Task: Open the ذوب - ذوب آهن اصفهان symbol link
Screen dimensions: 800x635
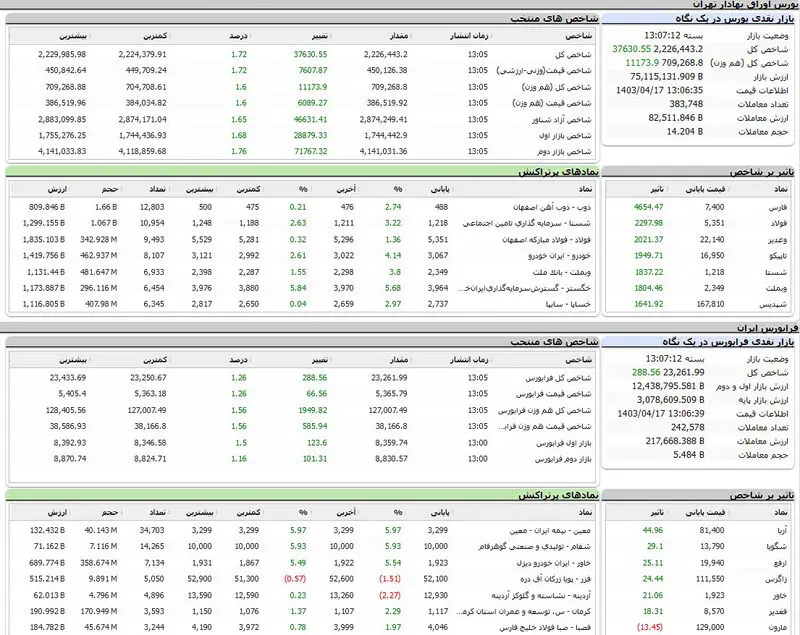Action: pos(552,207)
